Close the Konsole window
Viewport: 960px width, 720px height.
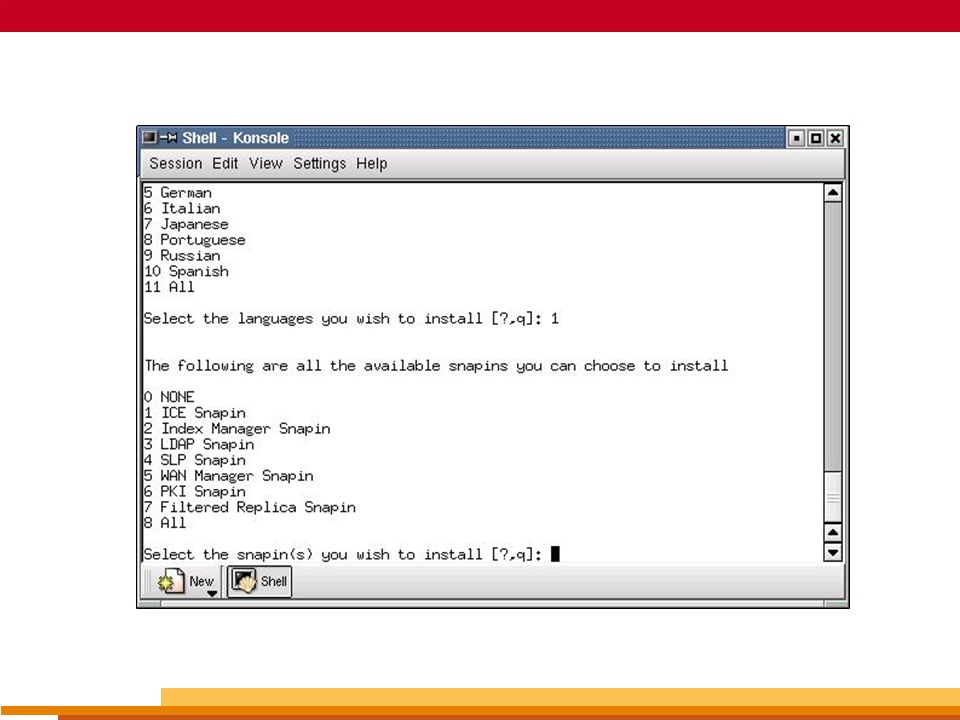pos(834,138)
